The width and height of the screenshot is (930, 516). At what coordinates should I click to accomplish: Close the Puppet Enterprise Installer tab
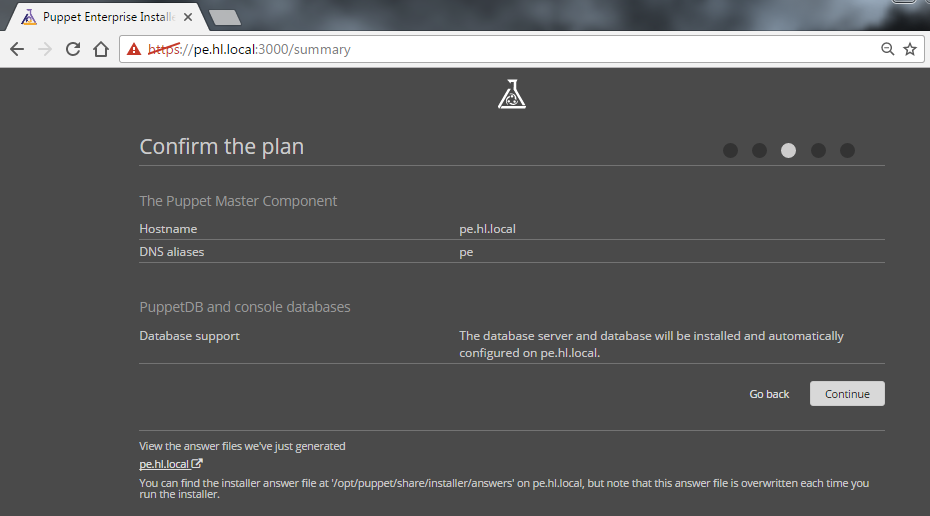click(x=188, y=17)
